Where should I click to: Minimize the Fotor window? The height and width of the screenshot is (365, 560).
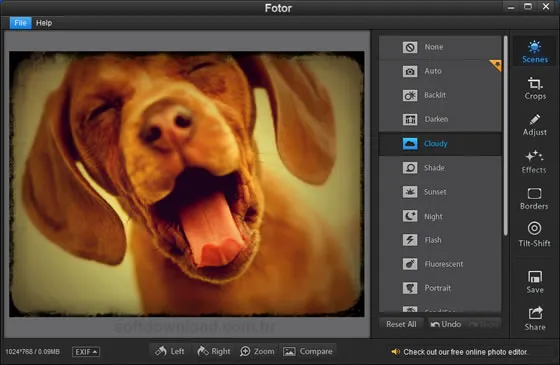point(511,7)
